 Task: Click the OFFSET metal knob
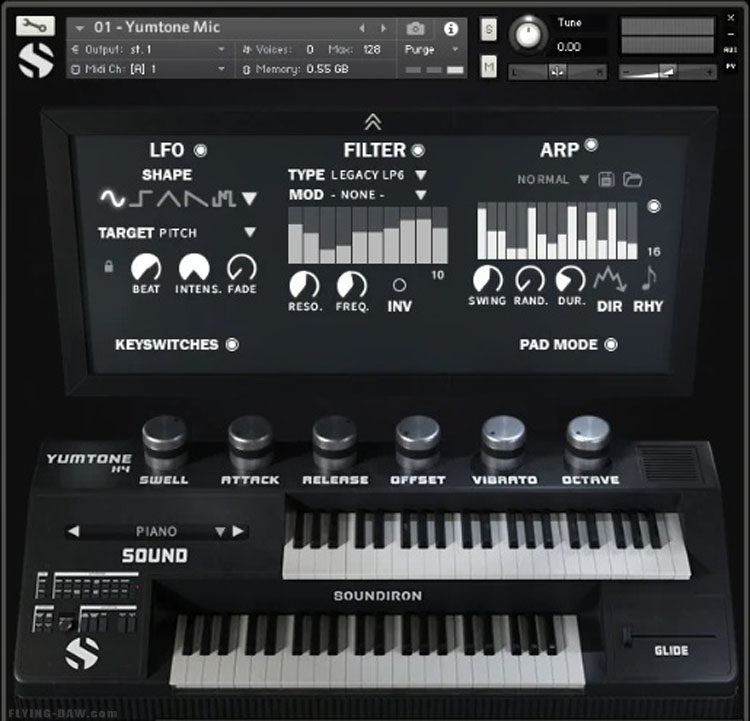pyautogui.click(x=418, y=435)
